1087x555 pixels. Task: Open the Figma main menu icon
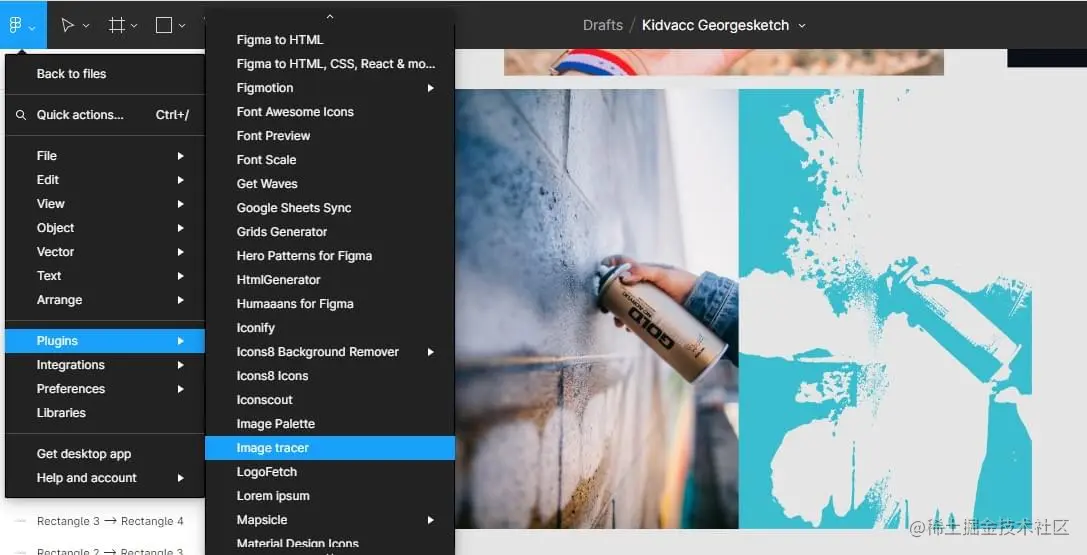pyautogui.click(x=15, y=26)
